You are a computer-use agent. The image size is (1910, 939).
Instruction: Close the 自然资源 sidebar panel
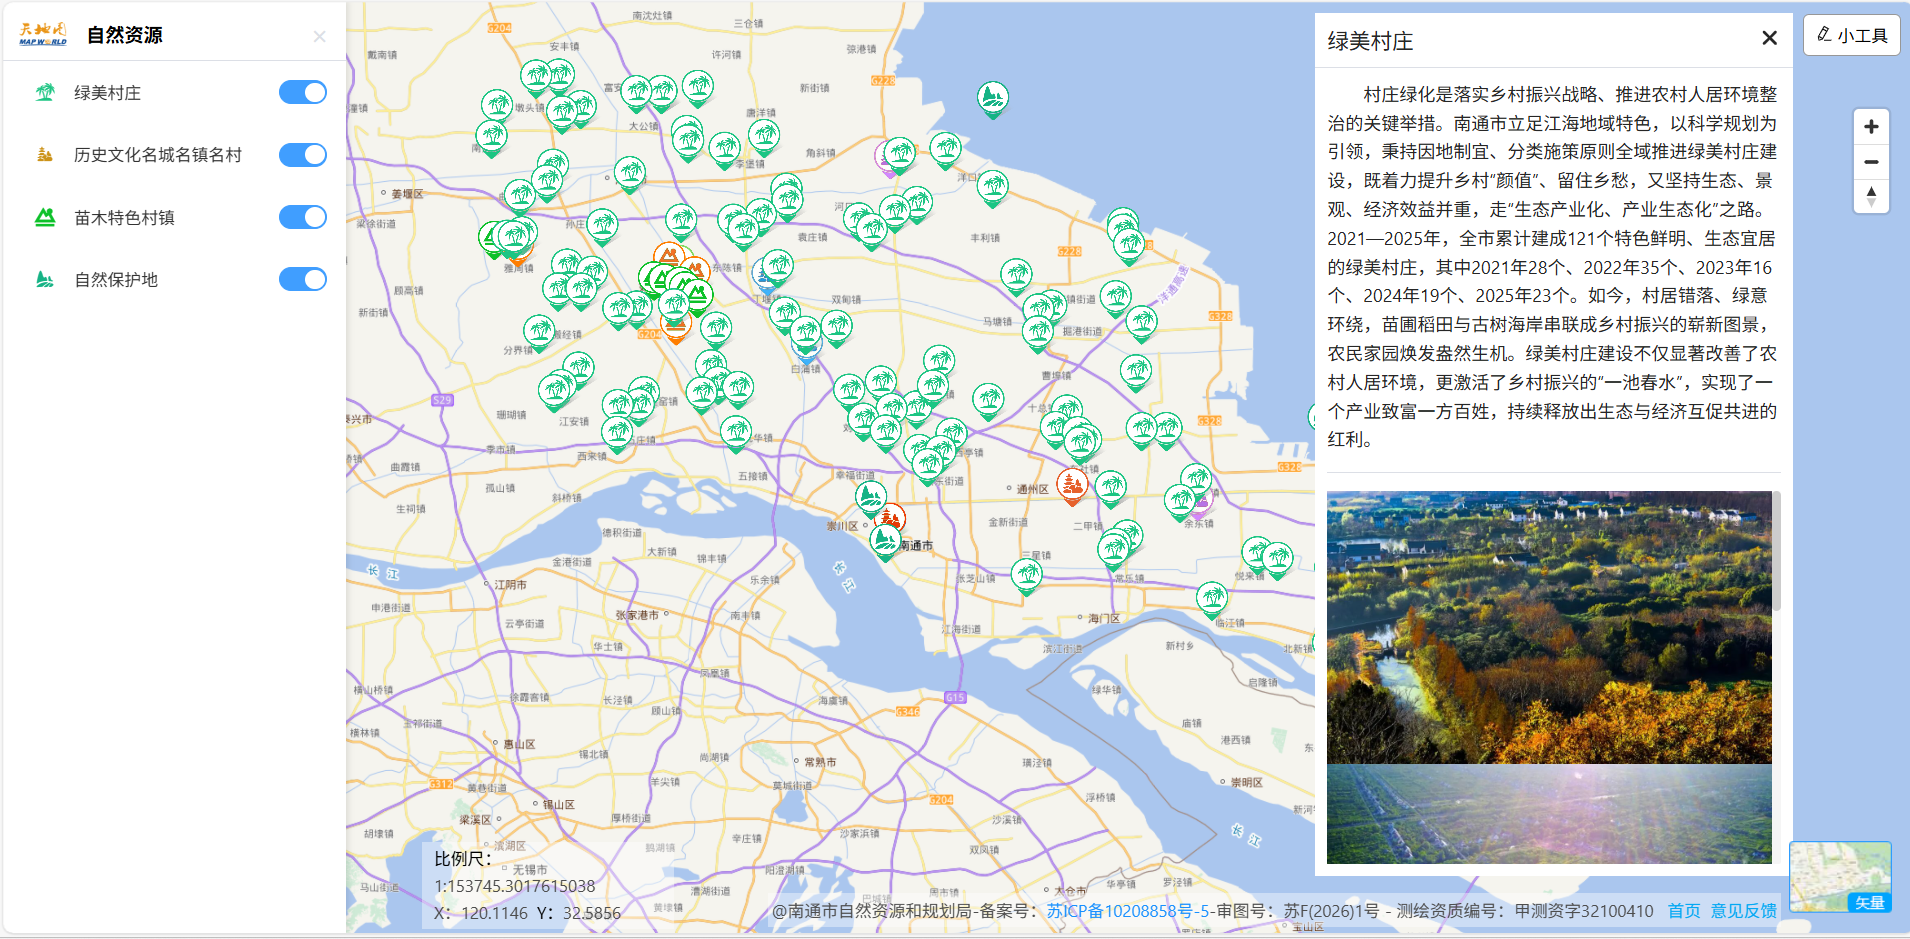pyautogui.click(x=319, y=36)
